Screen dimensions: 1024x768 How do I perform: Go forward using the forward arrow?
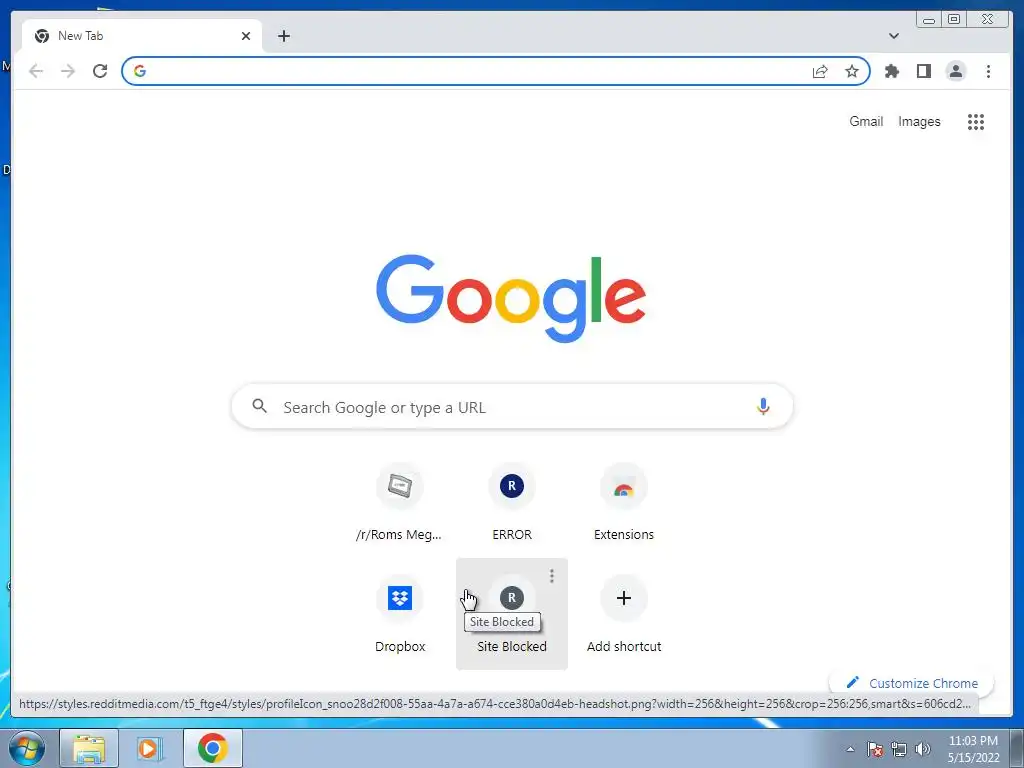point(68,71)
